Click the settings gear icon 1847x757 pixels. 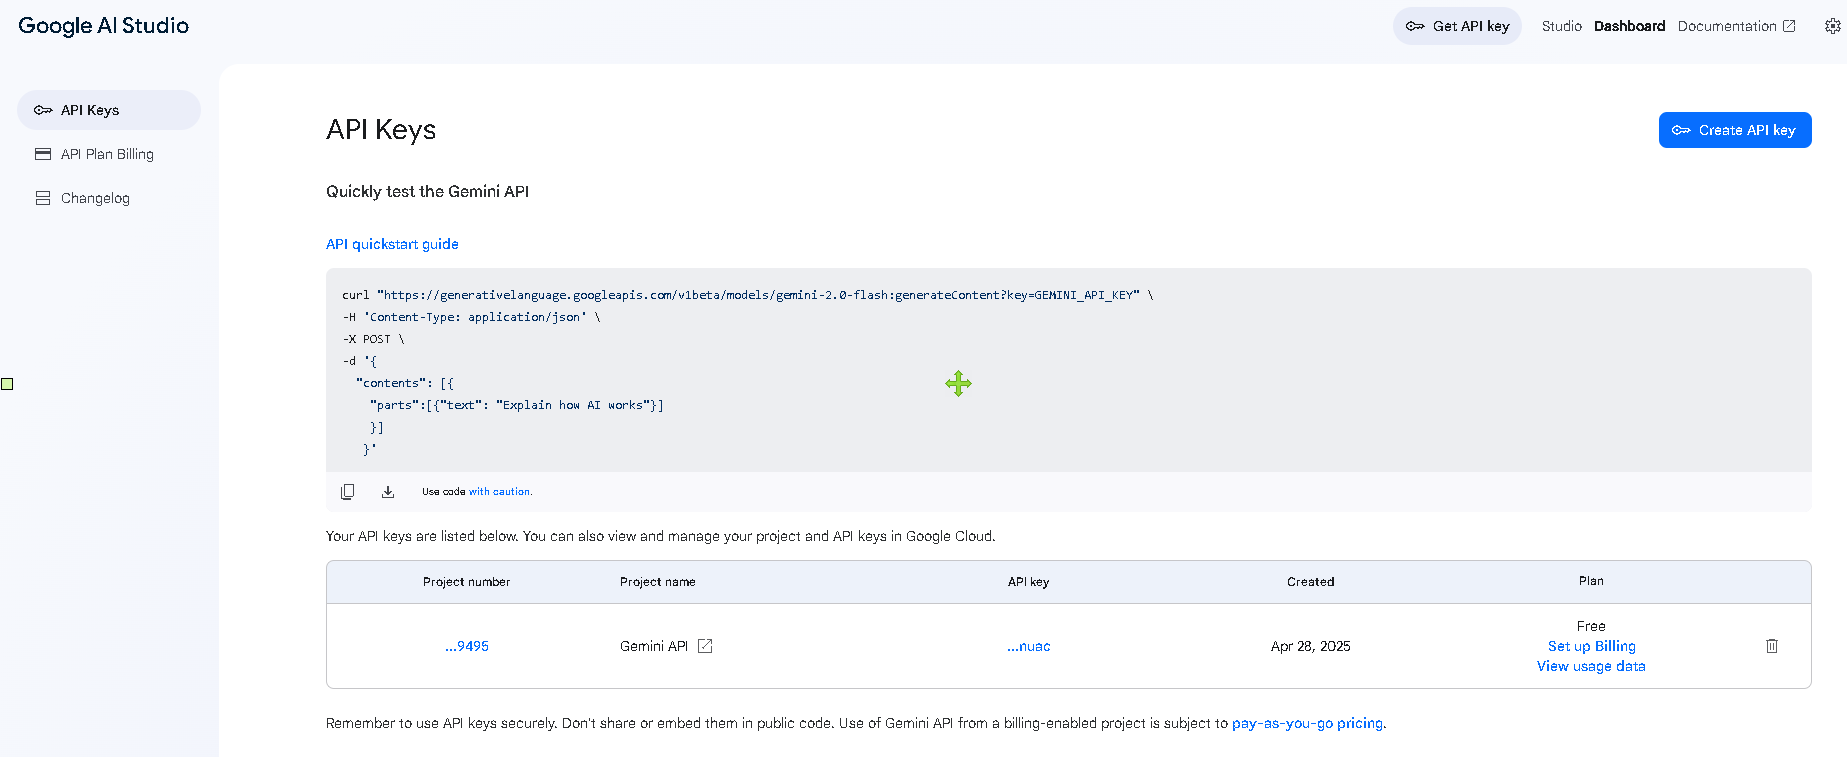[x=1832, y=26]
